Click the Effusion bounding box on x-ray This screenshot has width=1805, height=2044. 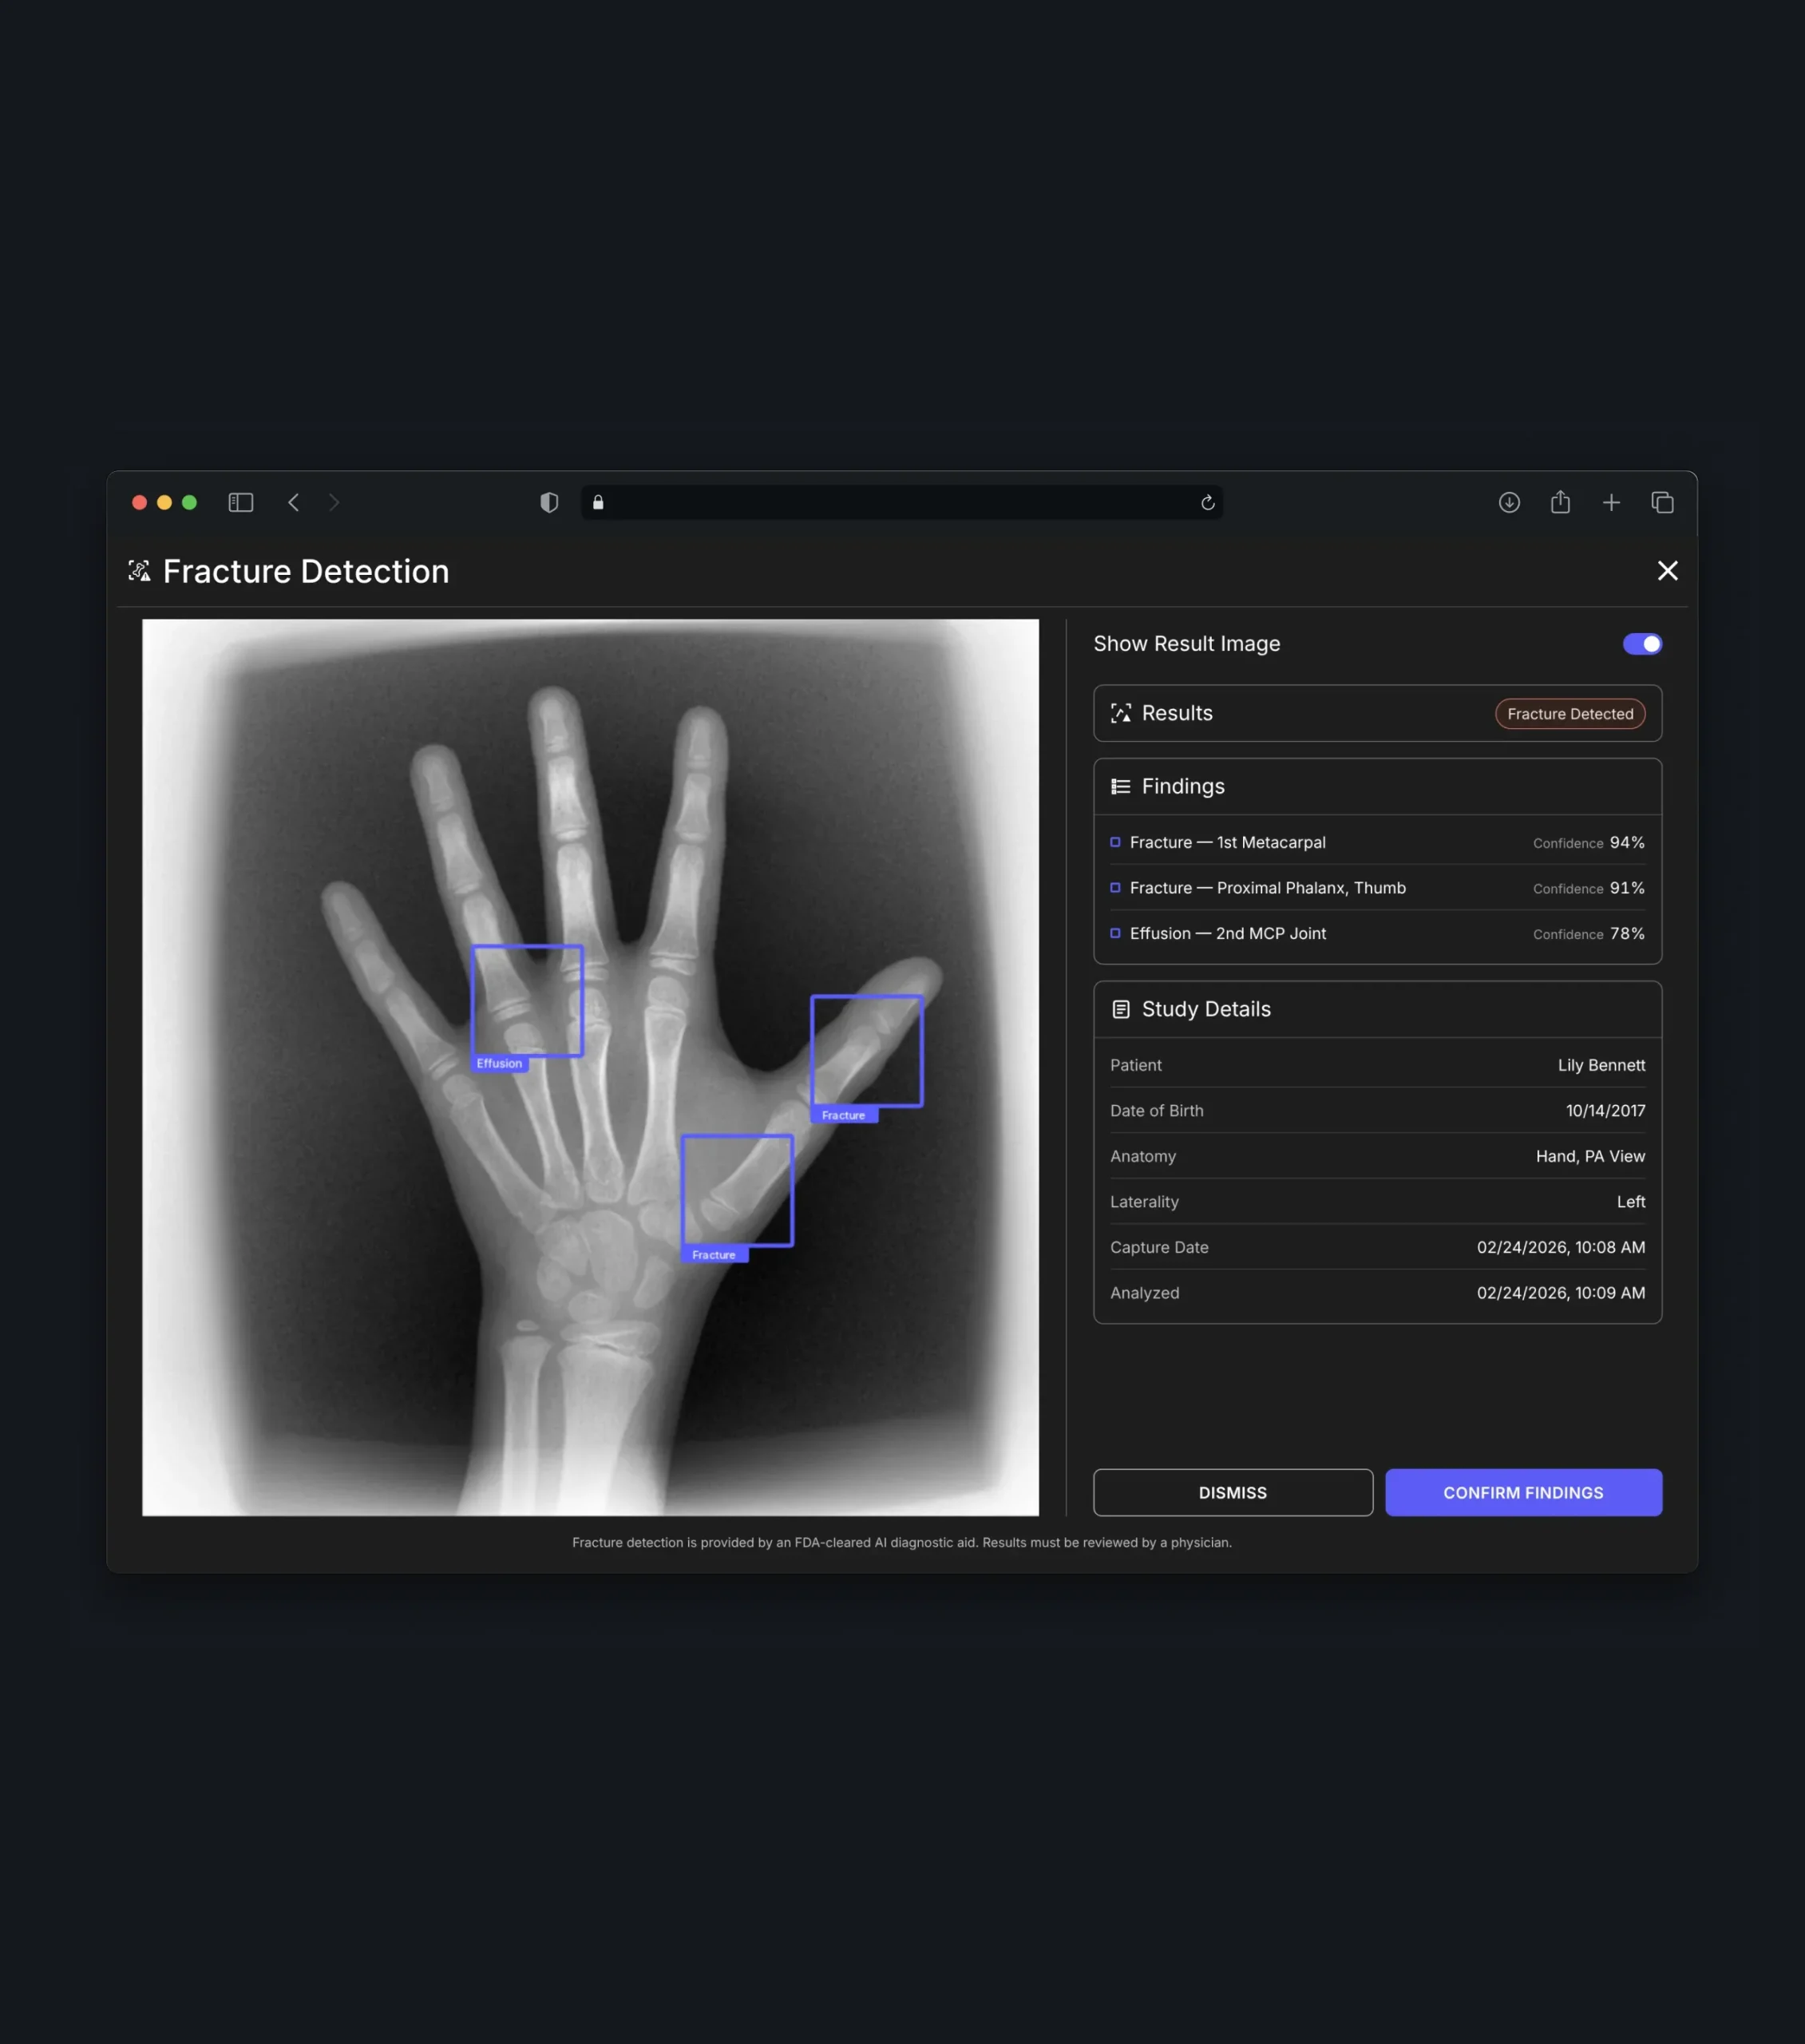[527, 1000]
